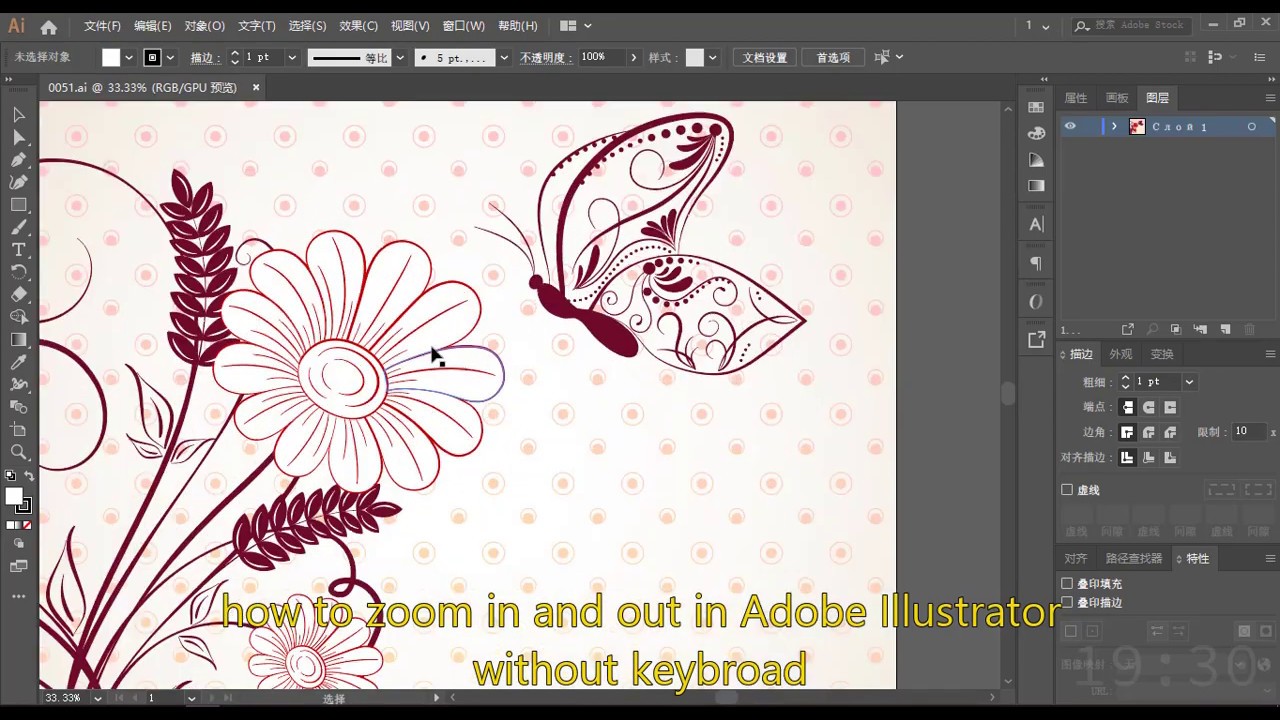The width and height of the screenshot is (1280, 720).
Task: Select the Blend tool
Action: coord(19,407)
